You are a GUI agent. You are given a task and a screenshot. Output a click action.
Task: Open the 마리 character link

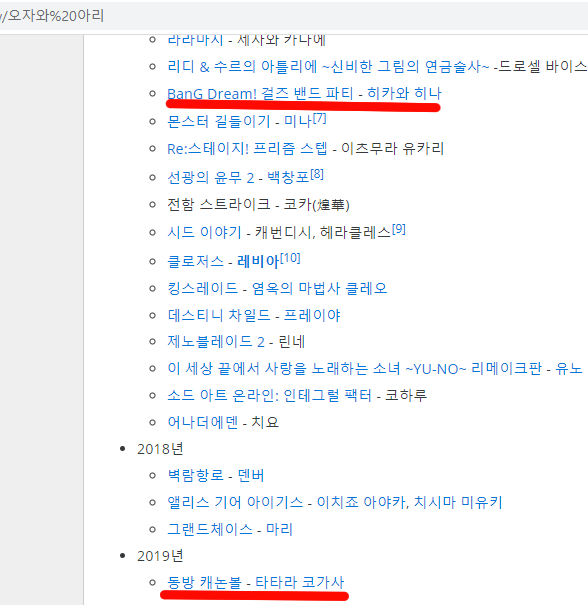(280, 530)
